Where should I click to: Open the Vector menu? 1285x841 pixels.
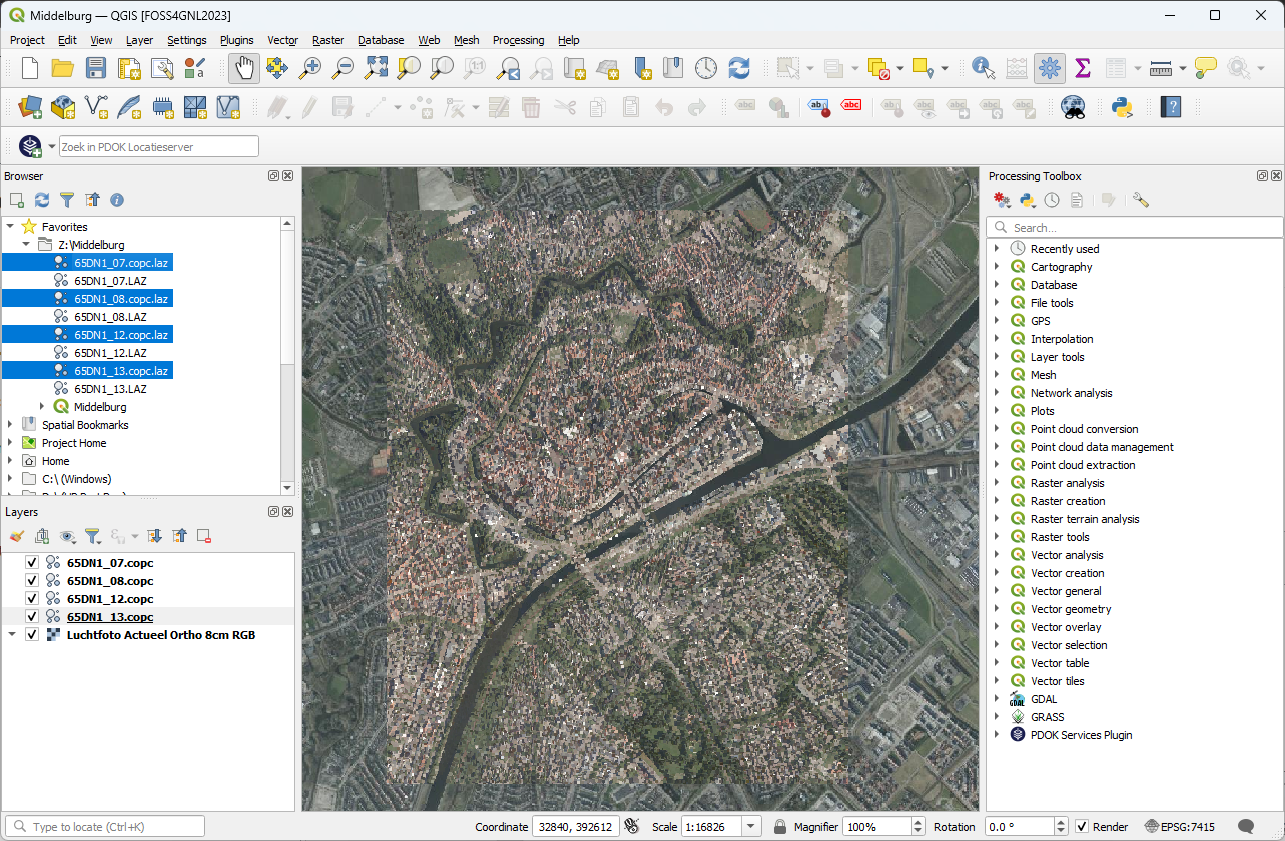pos(282,40)
